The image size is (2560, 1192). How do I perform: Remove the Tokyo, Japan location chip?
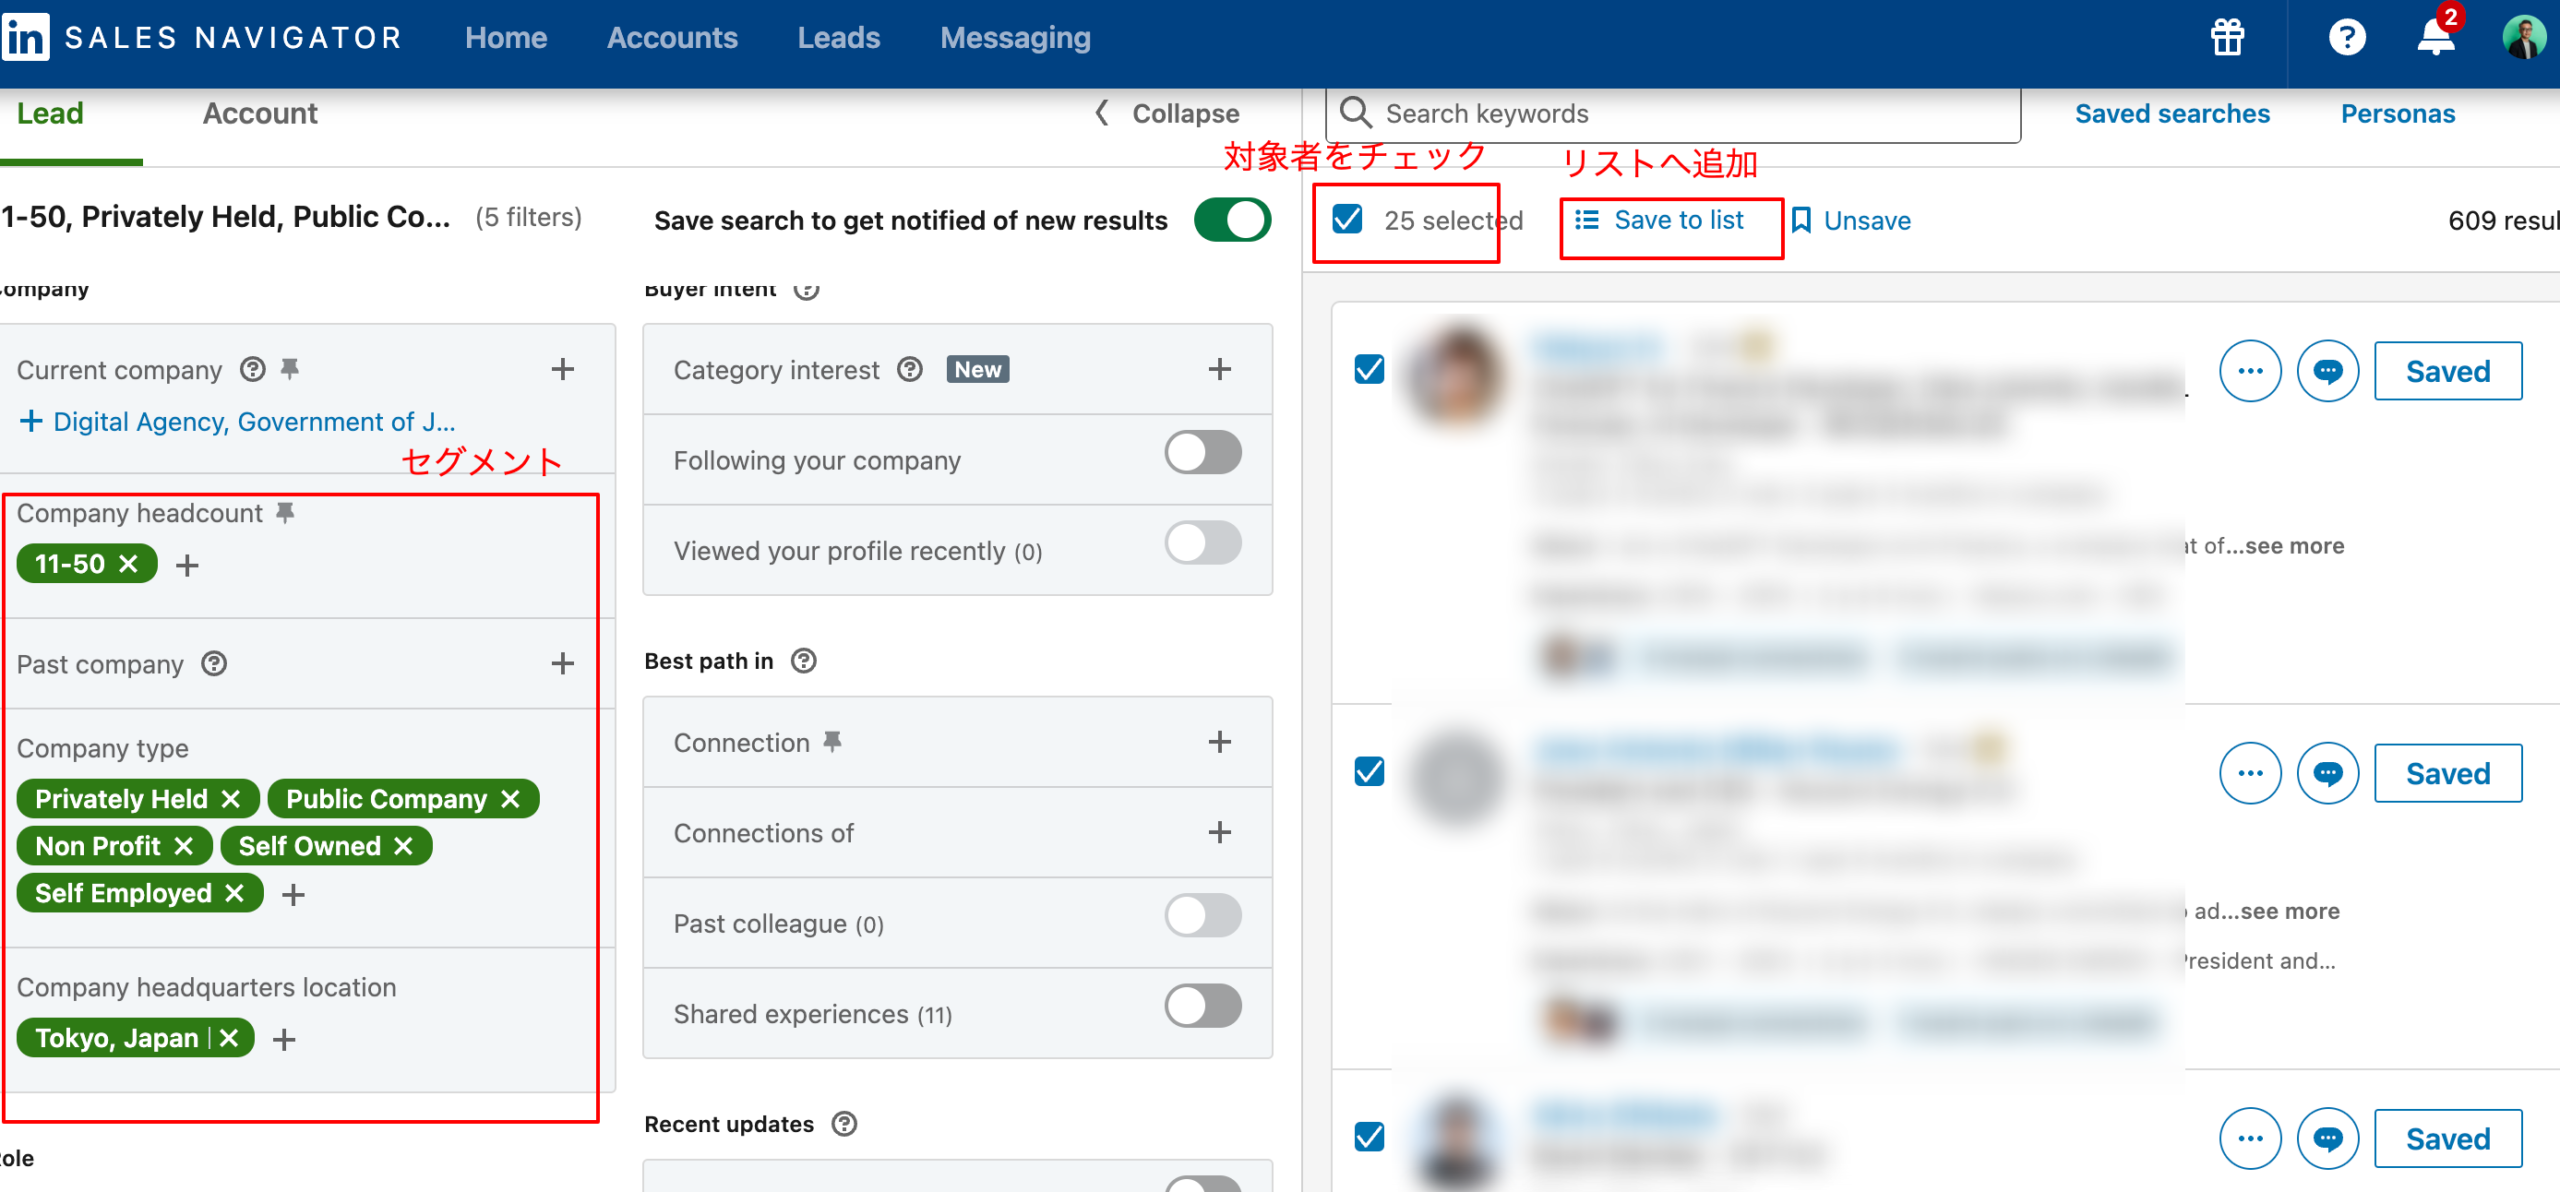(229, 1038)
